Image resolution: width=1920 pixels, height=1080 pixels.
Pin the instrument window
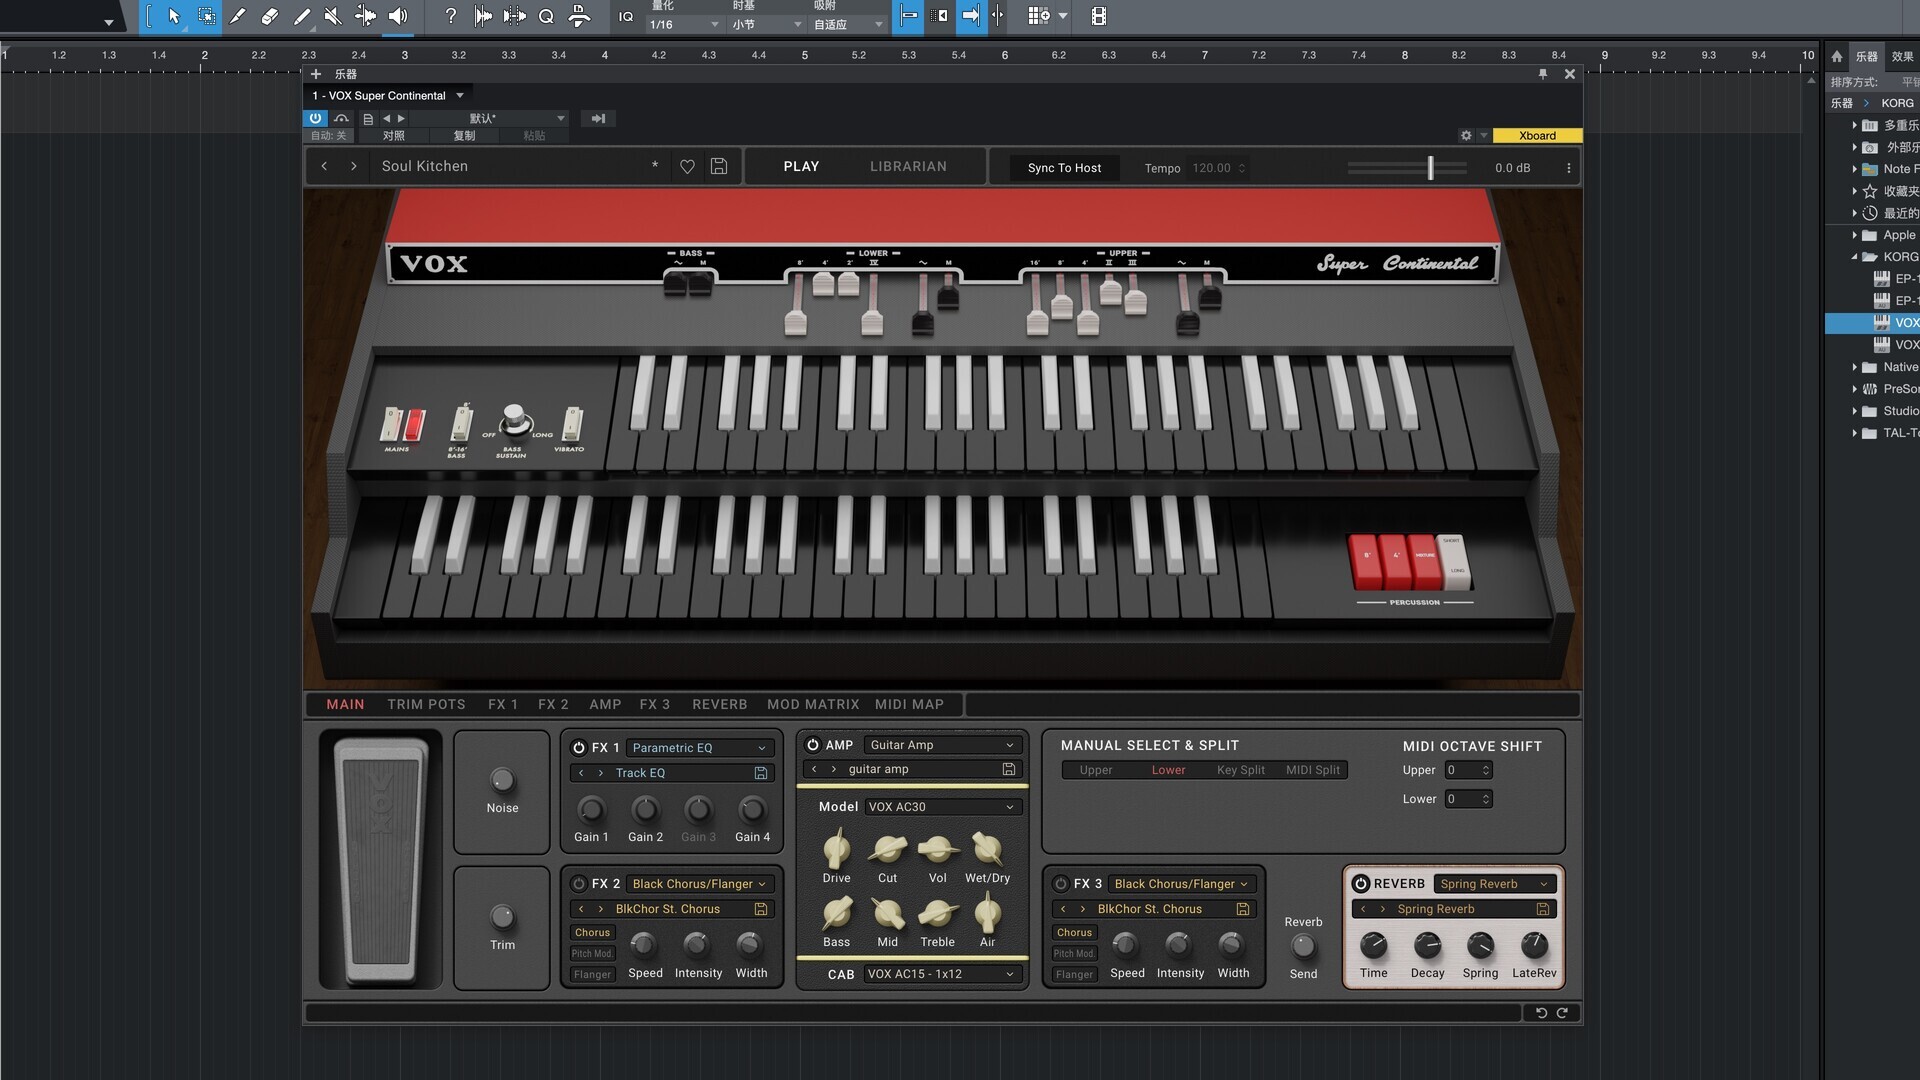pyautogui.click(x=1543, y=74)
